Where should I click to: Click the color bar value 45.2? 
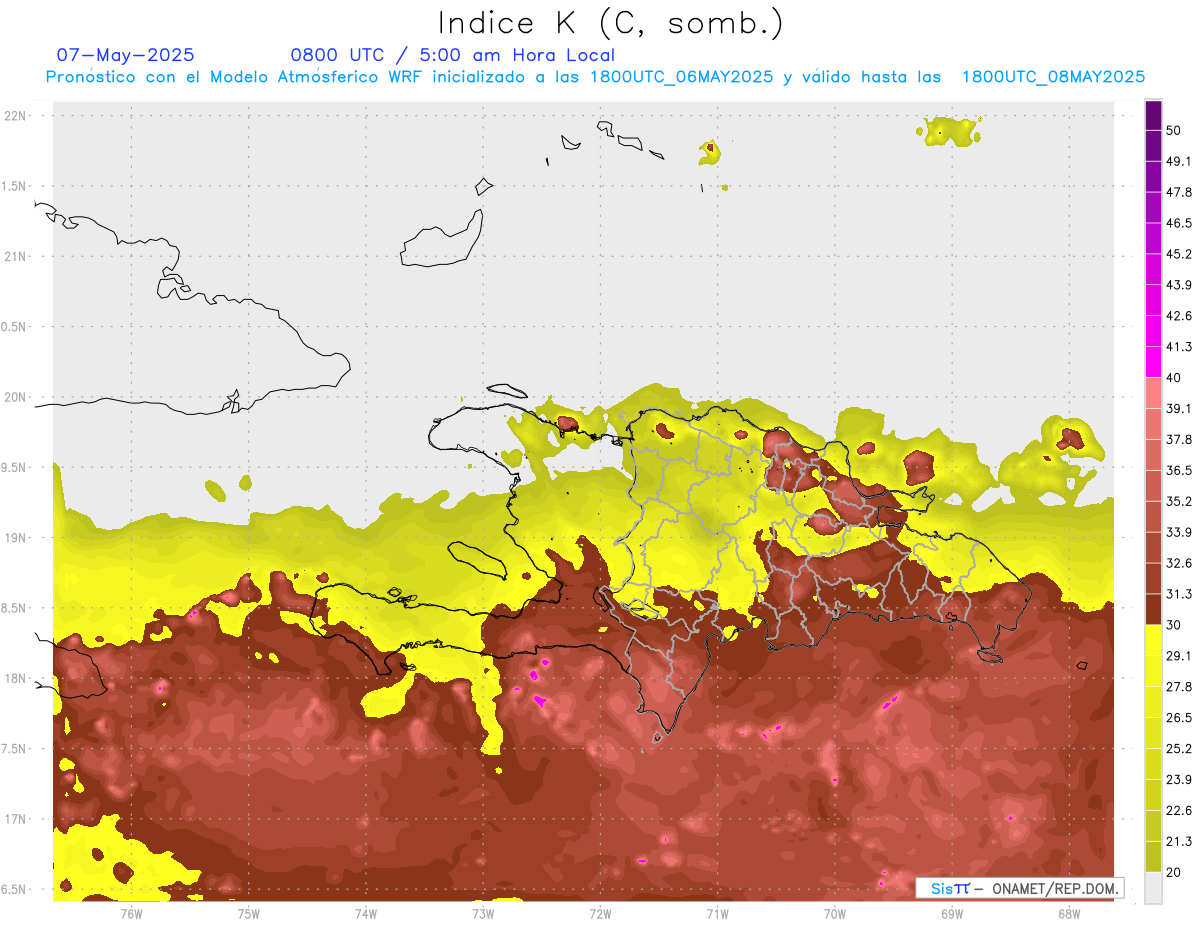click(1179, 254)
